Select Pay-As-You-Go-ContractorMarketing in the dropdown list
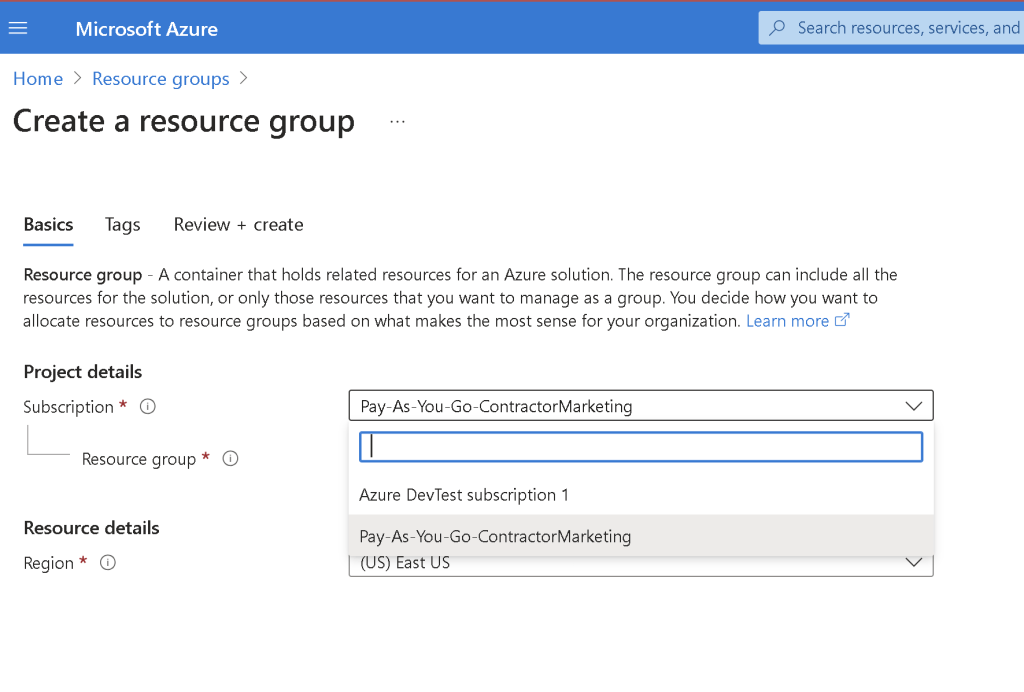 641,536
